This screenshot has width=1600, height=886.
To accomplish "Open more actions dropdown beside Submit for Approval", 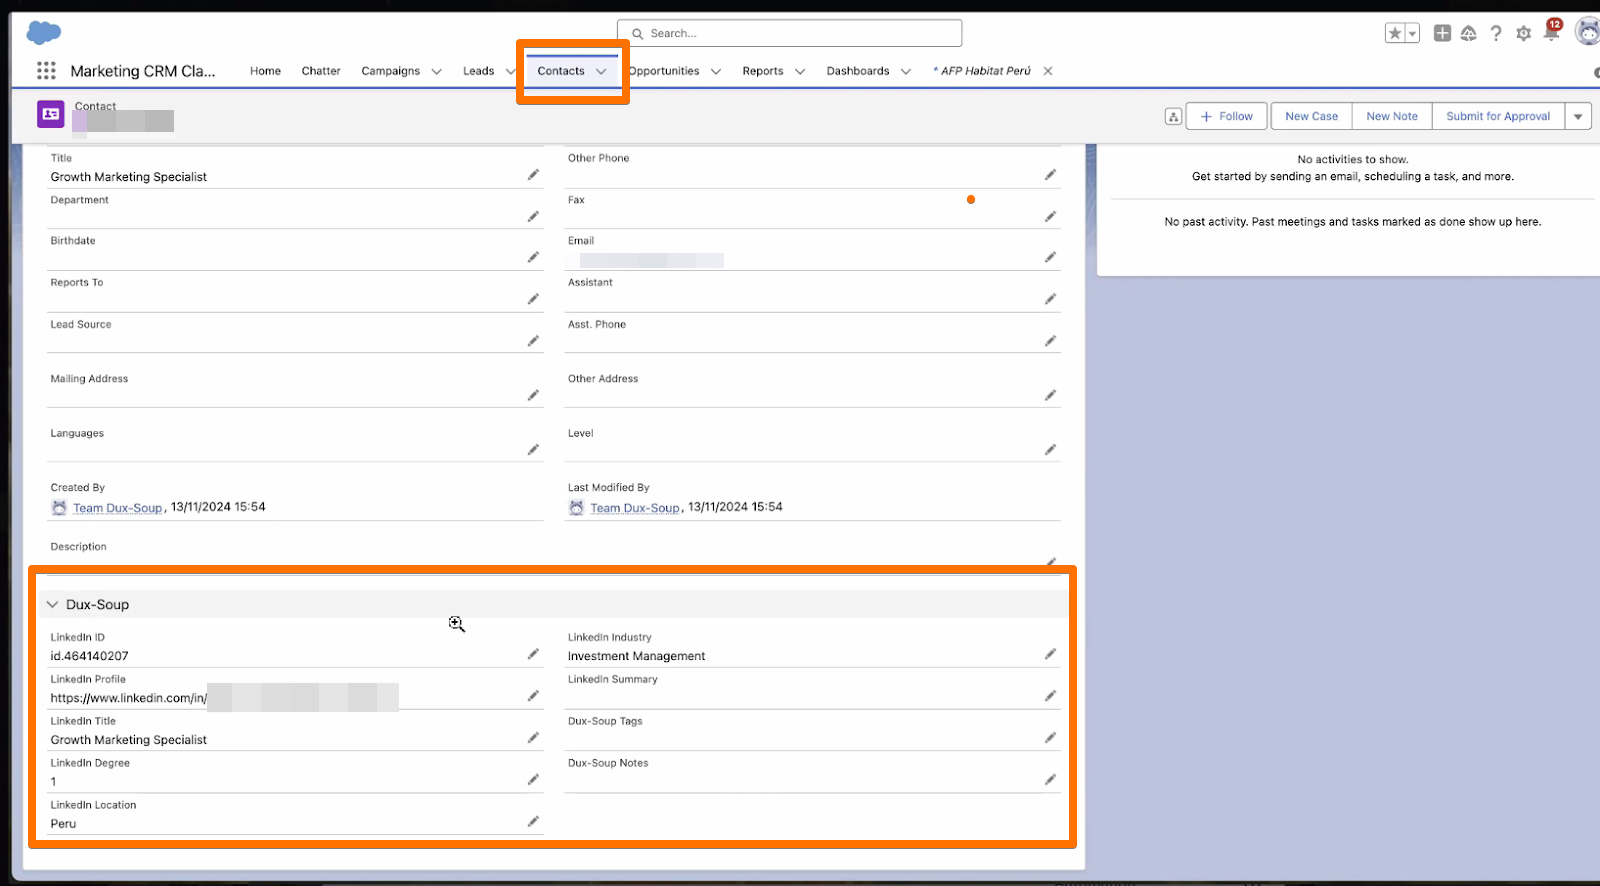I will pos(1578,117).
